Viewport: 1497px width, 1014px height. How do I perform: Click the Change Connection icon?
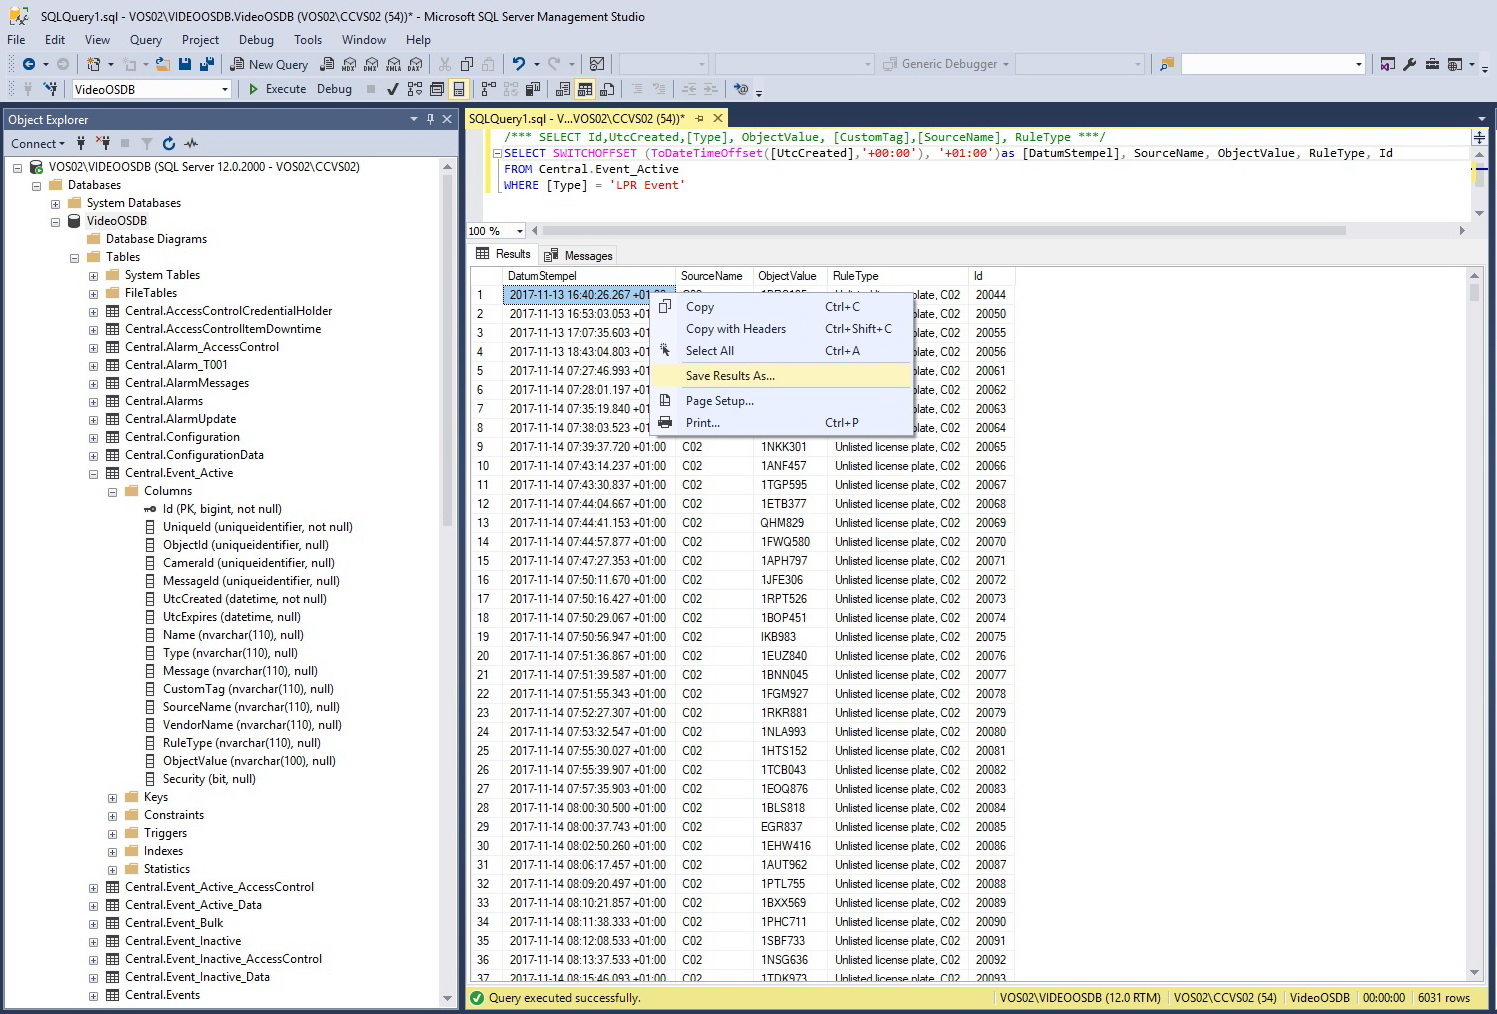[50, 89]
